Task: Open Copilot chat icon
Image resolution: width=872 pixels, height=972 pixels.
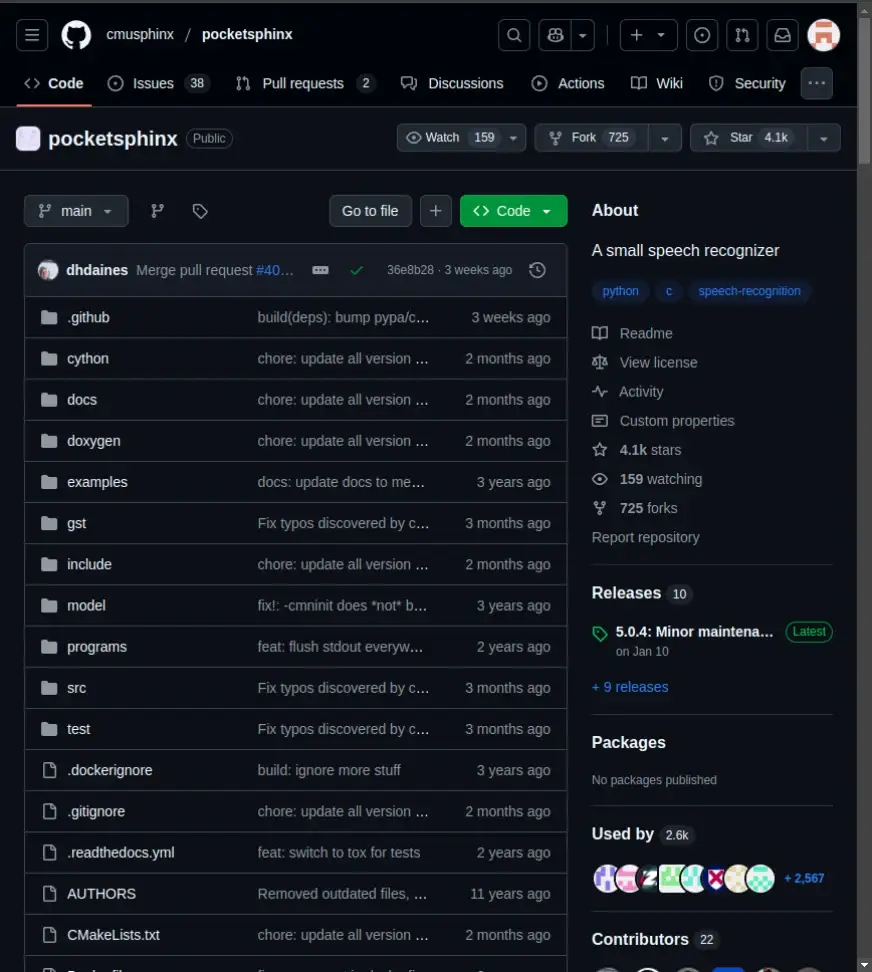Action: 555,35
